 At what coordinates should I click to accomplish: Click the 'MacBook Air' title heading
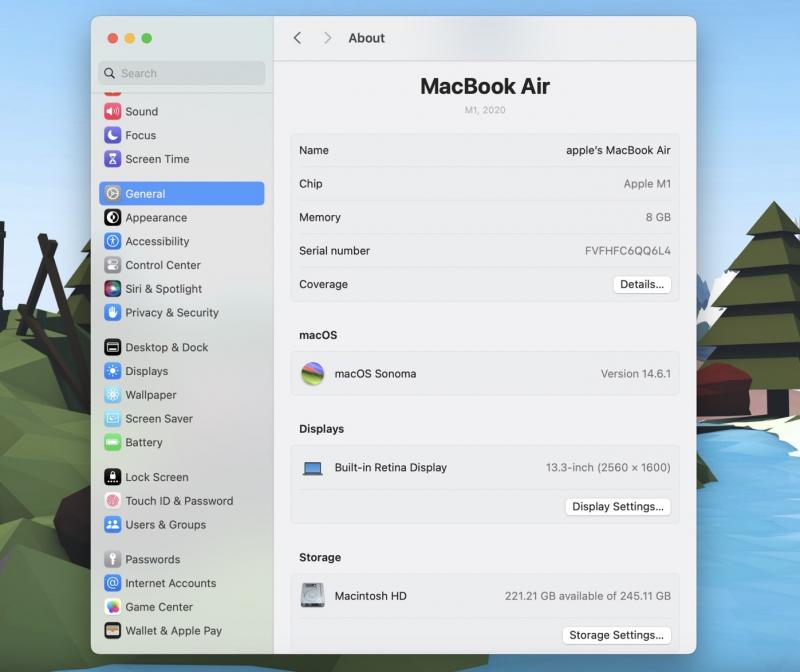tap(485, 86)
